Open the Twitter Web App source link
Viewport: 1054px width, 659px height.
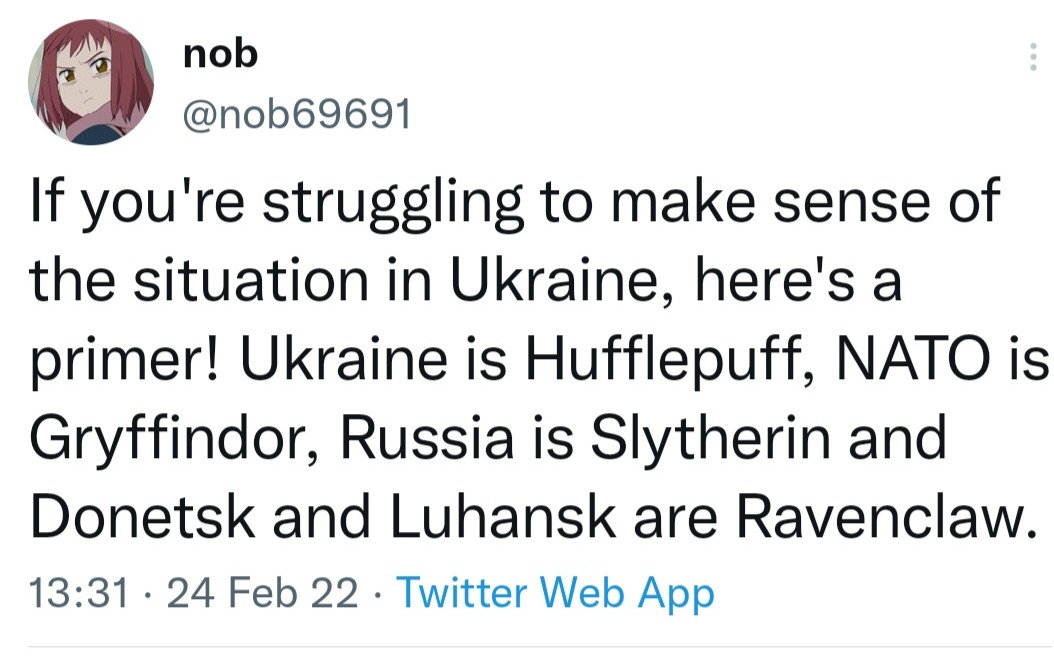point(556,594)
